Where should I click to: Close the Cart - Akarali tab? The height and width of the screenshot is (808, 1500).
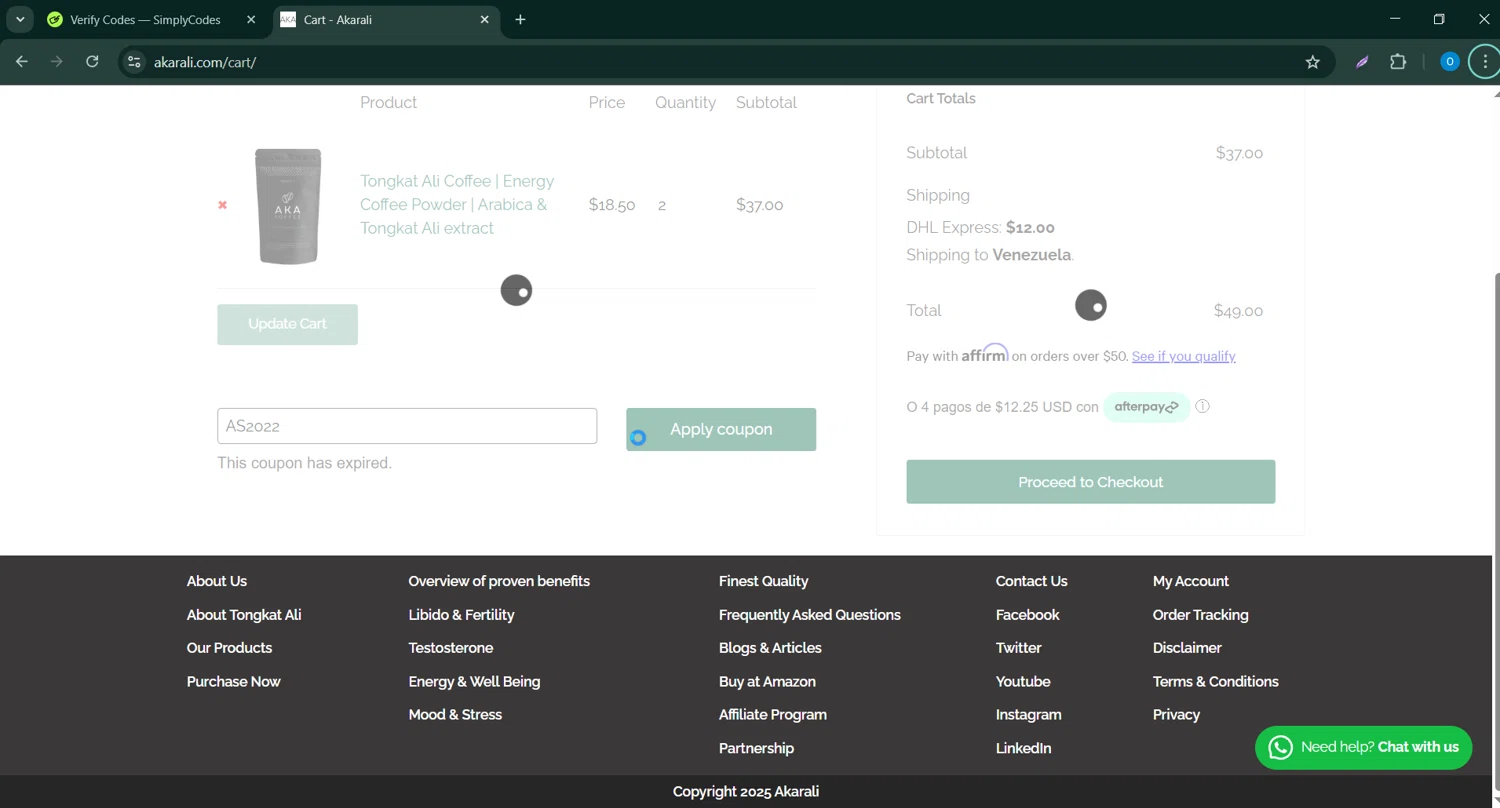tap(484, 19)
